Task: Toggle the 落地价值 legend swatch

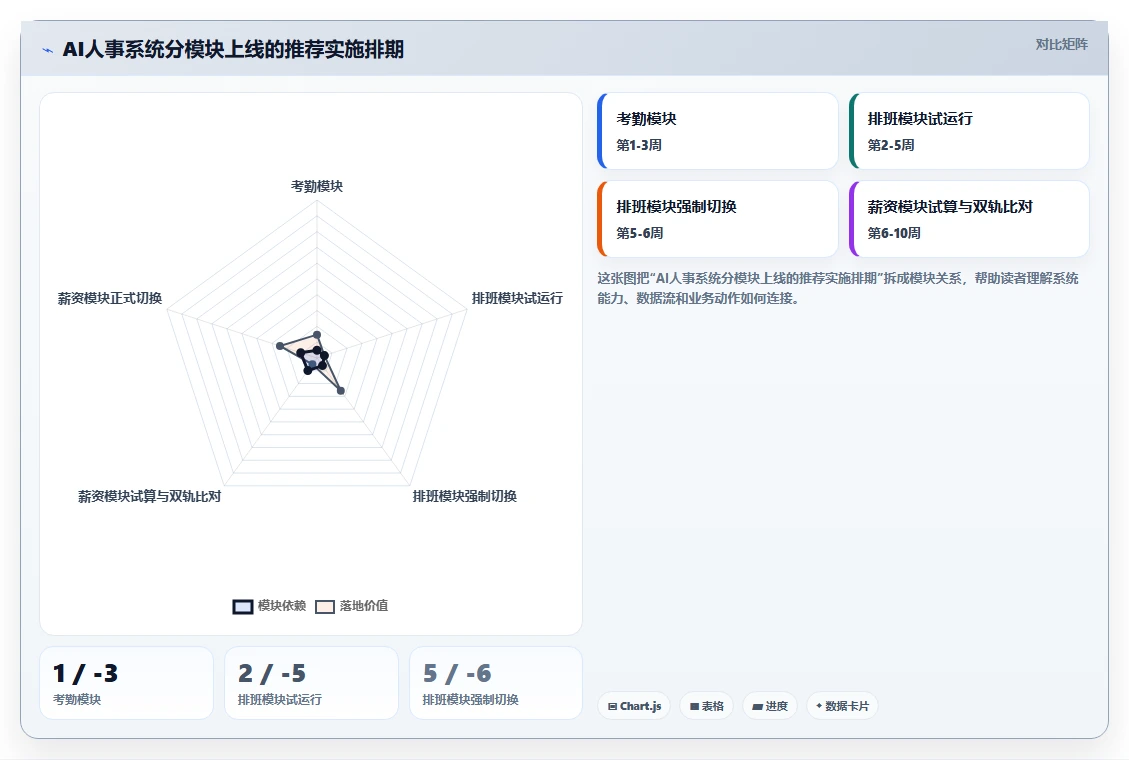Action: click(x=325, y=607)
